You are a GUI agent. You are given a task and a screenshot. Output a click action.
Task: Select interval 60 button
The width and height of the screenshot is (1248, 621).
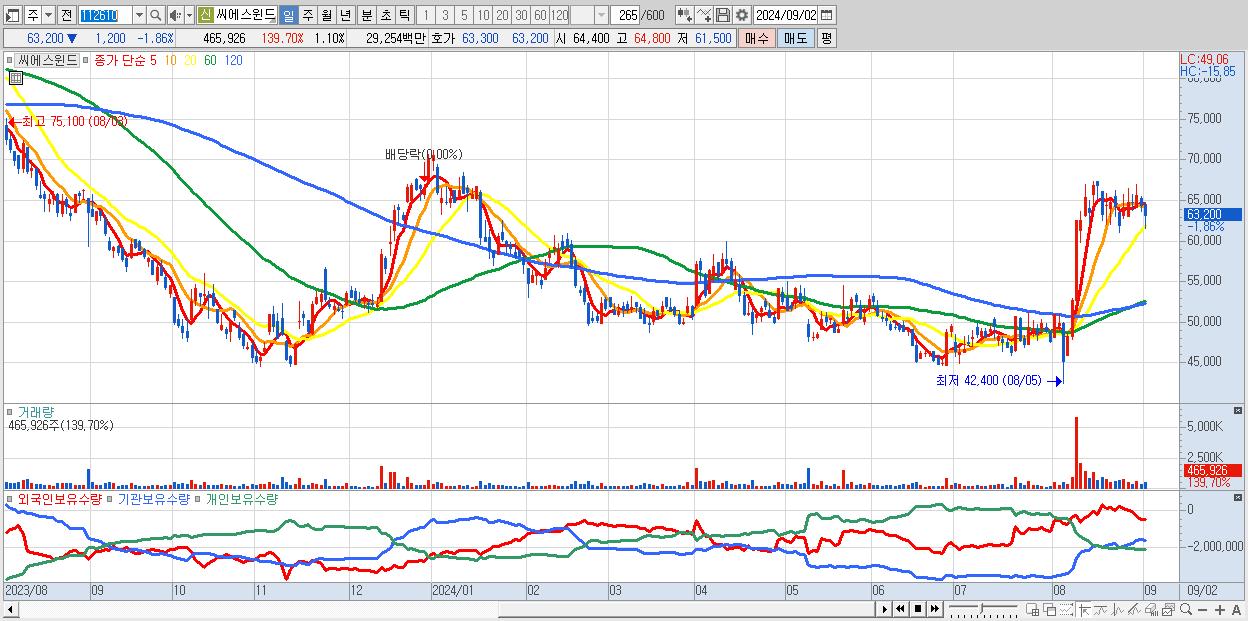[x=540, y=15]
